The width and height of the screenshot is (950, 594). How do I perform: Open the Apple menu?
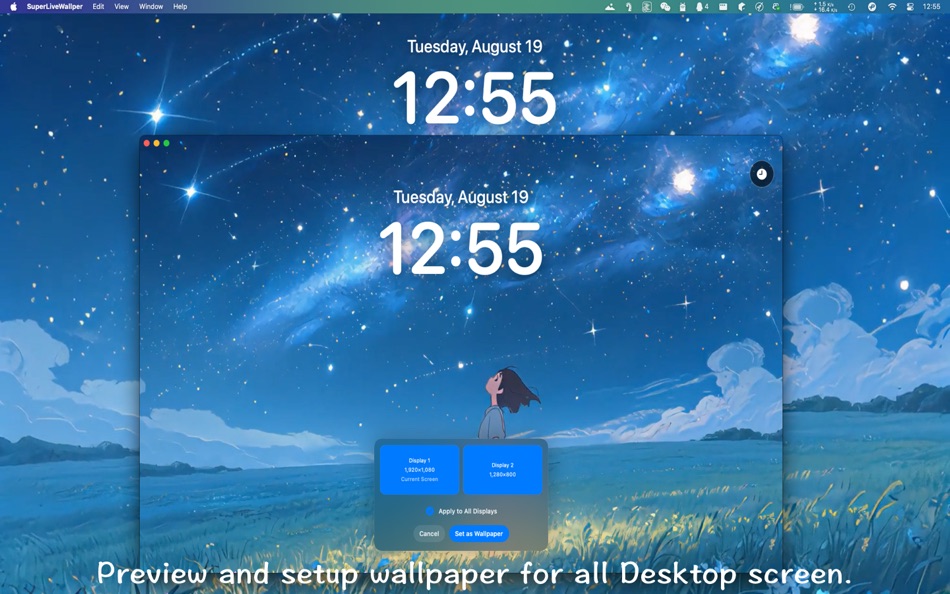click(13, 6)
